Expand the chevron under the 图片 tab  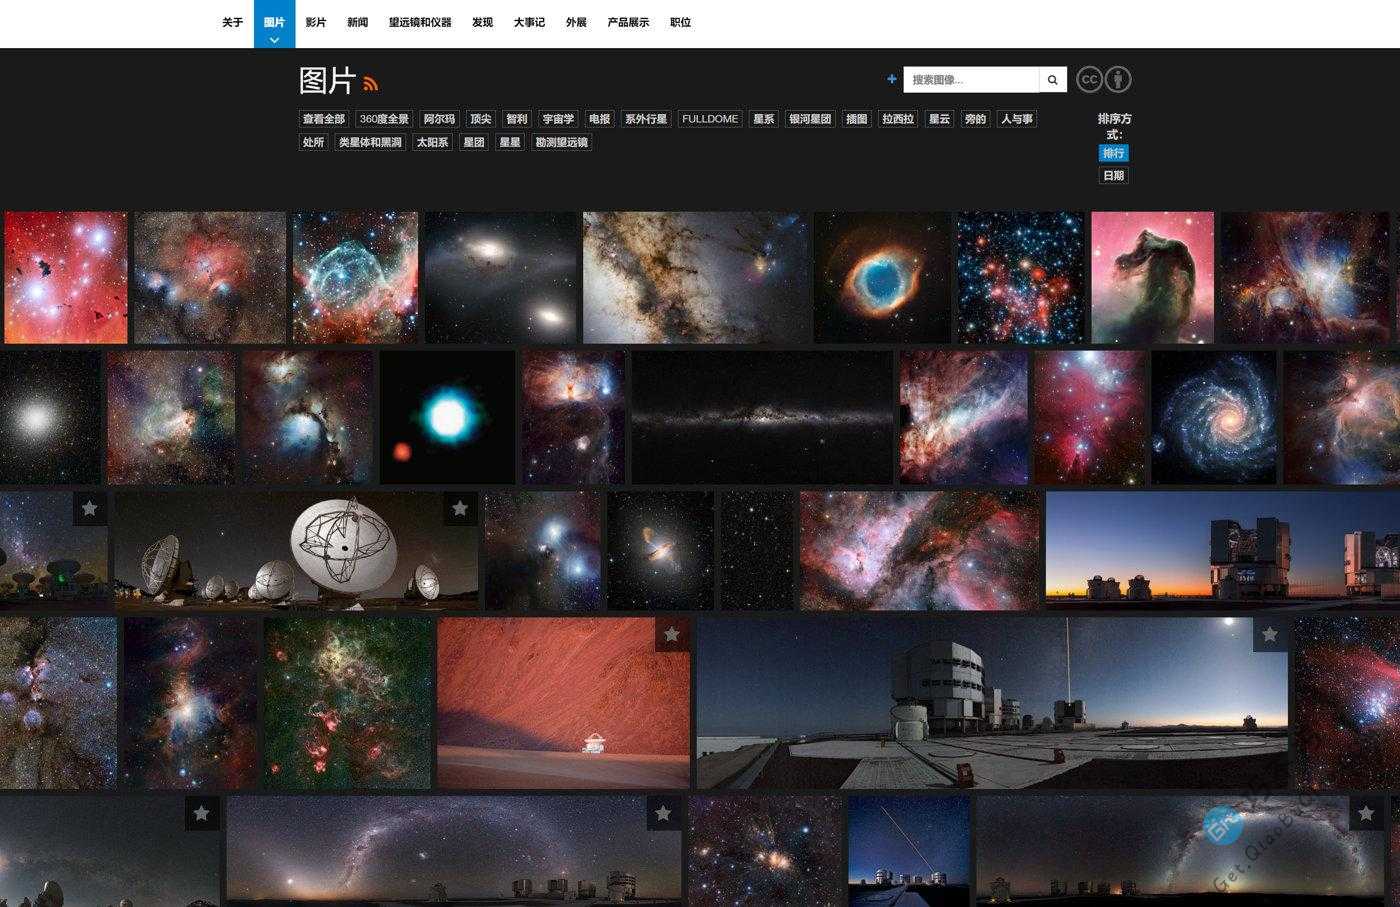[272, 39]
